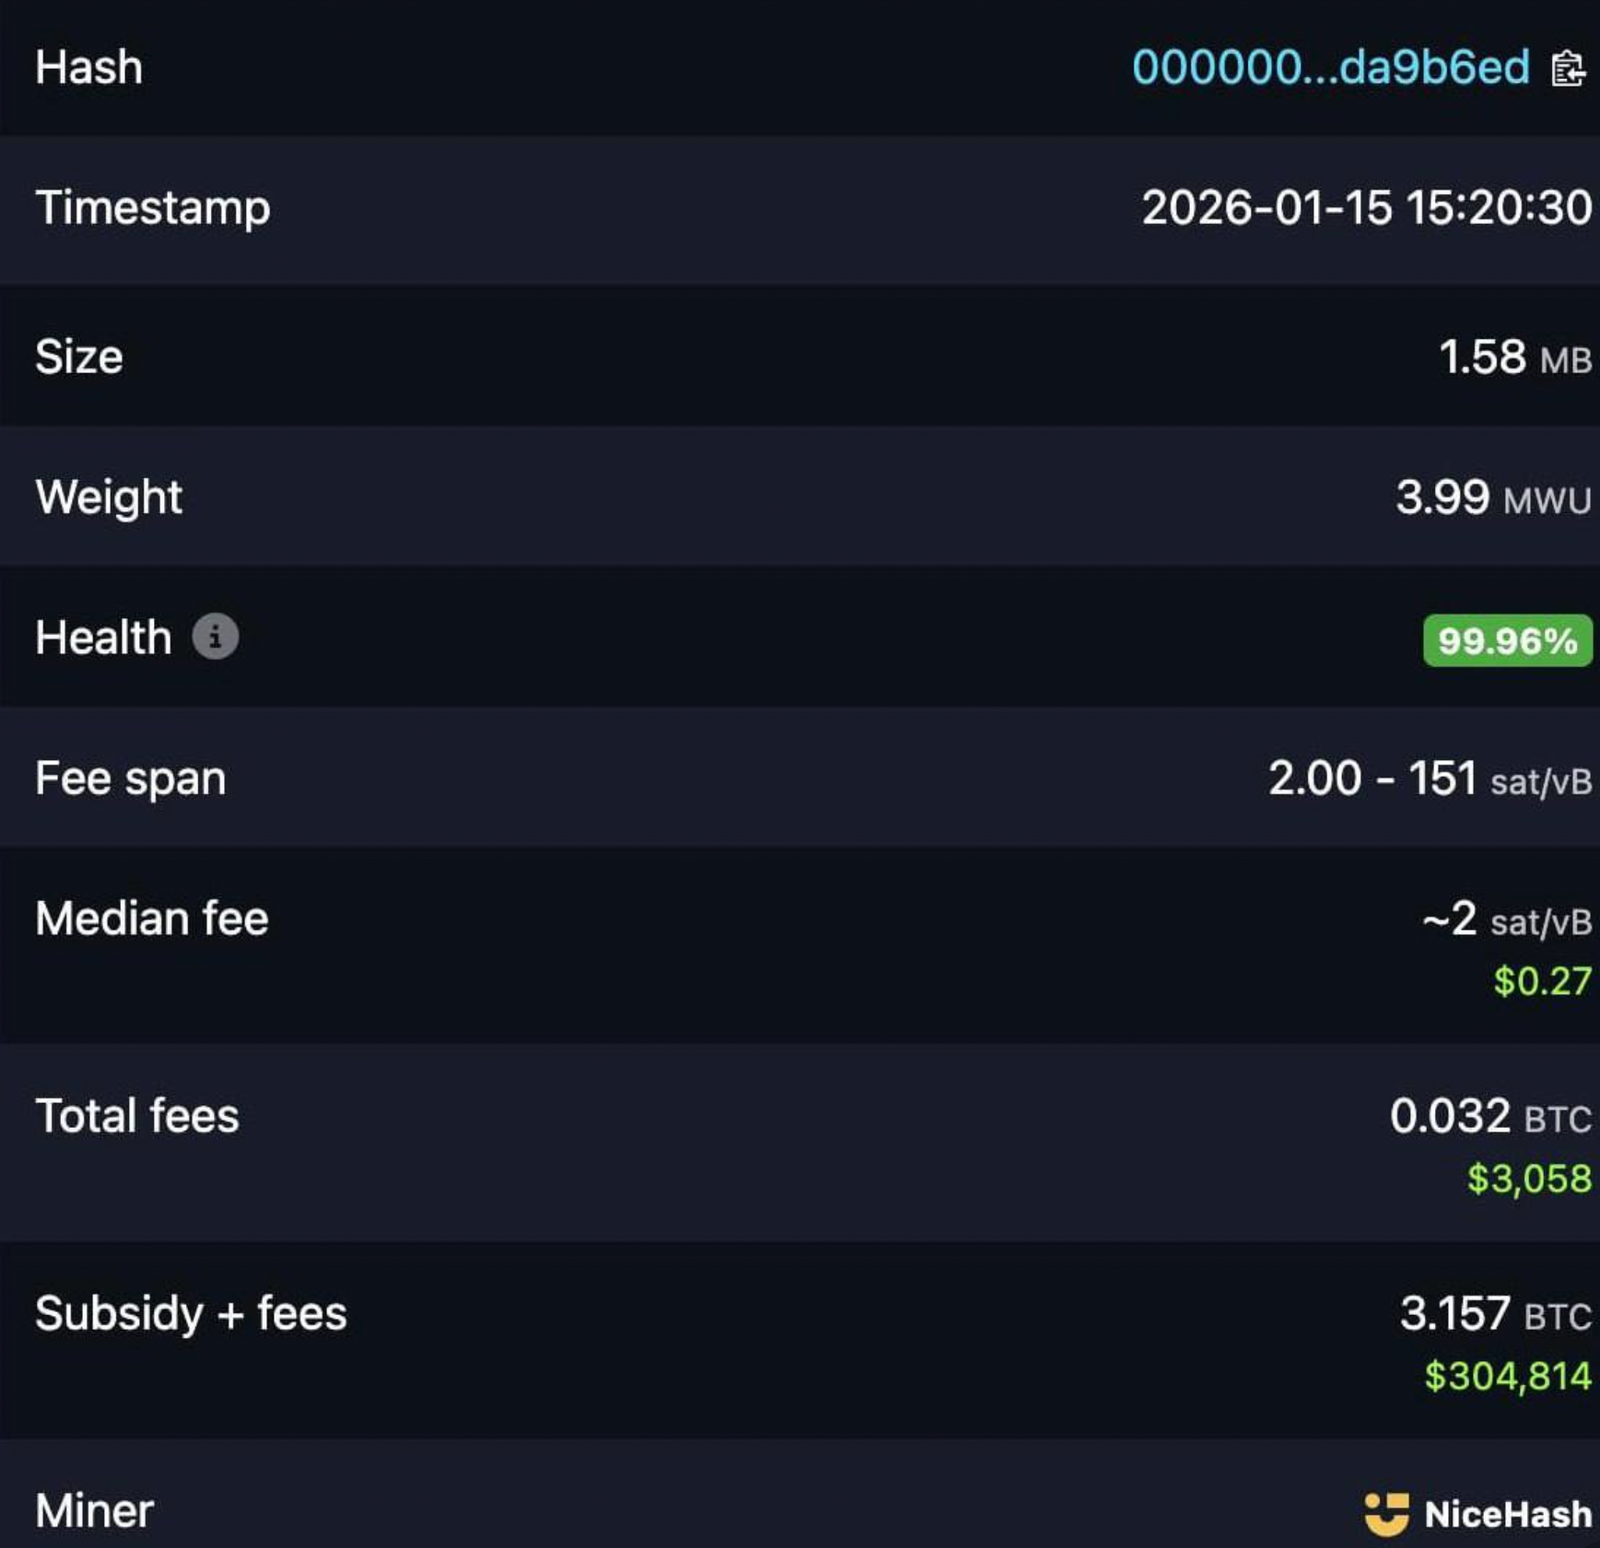
Task: Click the 3.157 BTC subsidy value
Action: (1495, 1314)
